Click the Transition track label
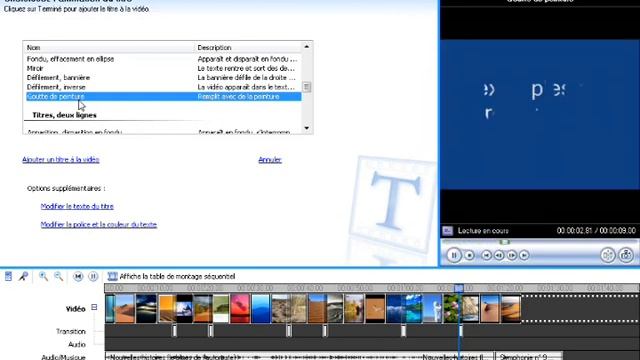 71,331
